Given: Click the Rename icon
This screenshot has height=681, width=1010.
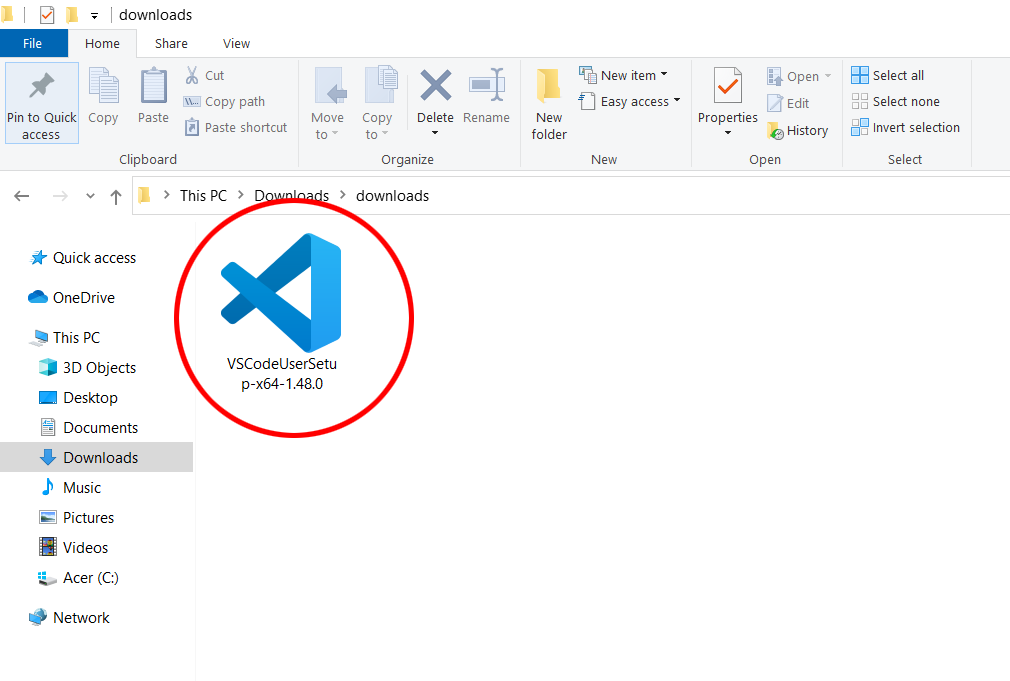Looking at the screenshot, I should point(487,100).
